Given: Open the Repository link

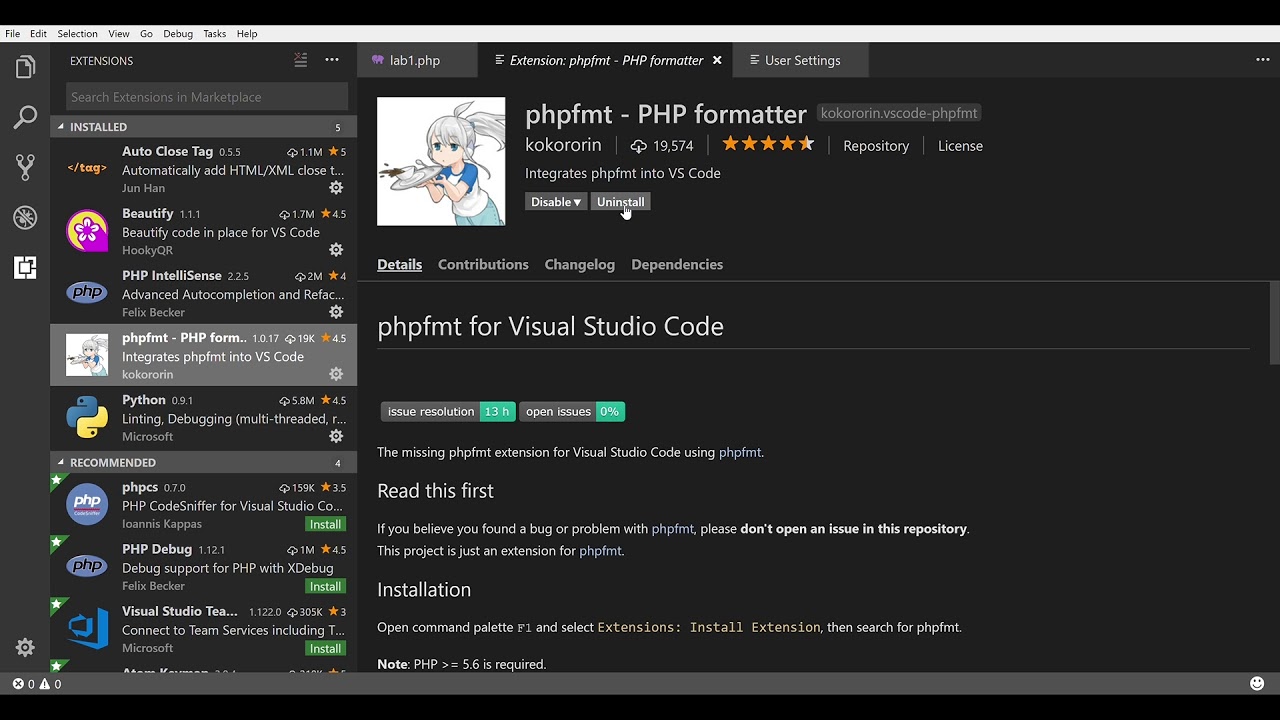Looking at the screenshot, I should pos(876,146).
